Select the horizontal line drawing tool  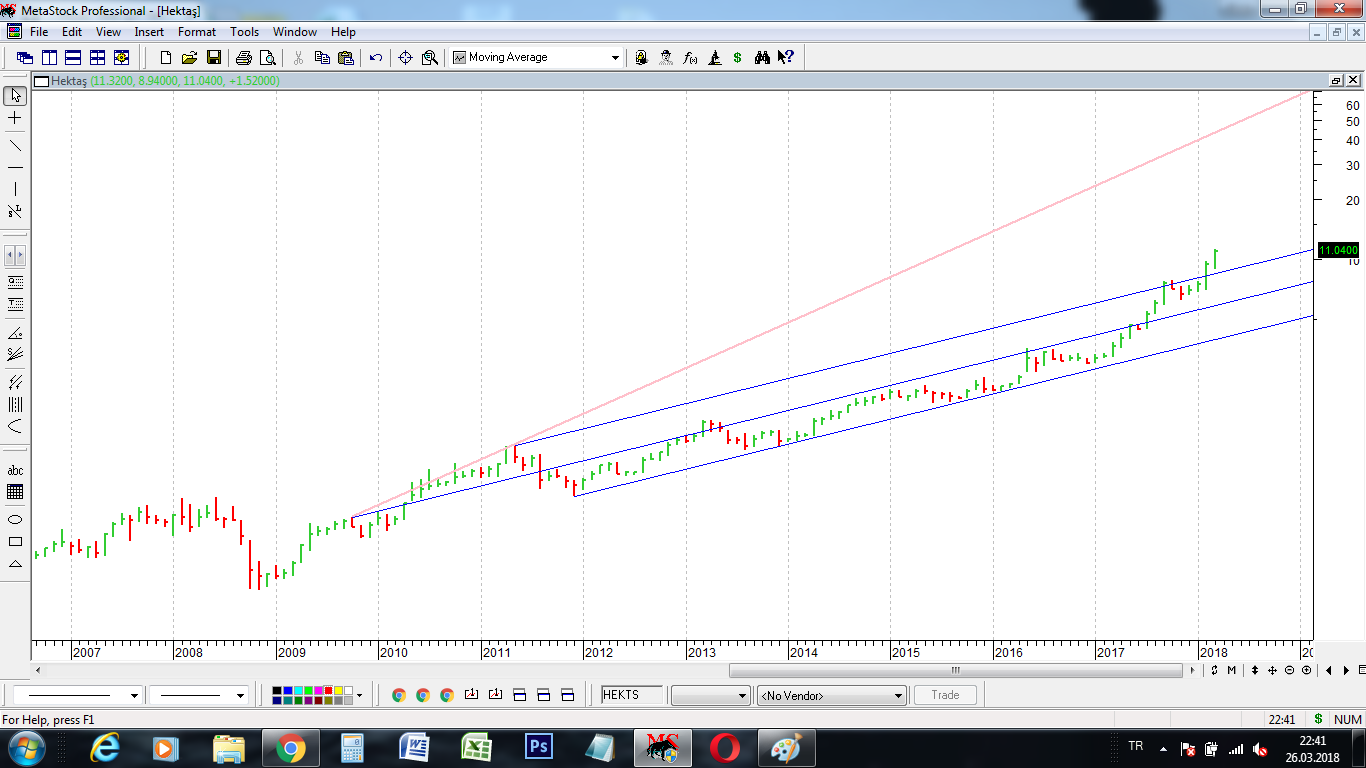tap(15, 168)
